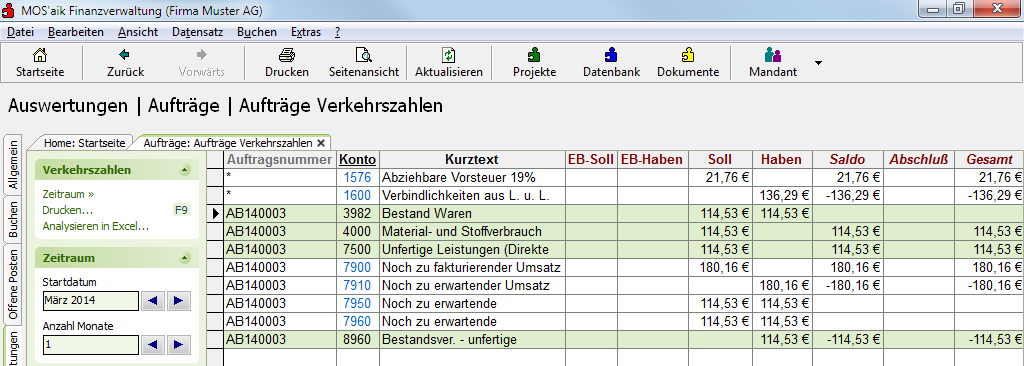This screenshot has height=366, width=1024.
Task: Open account link 1600
Action: point(357,195)
